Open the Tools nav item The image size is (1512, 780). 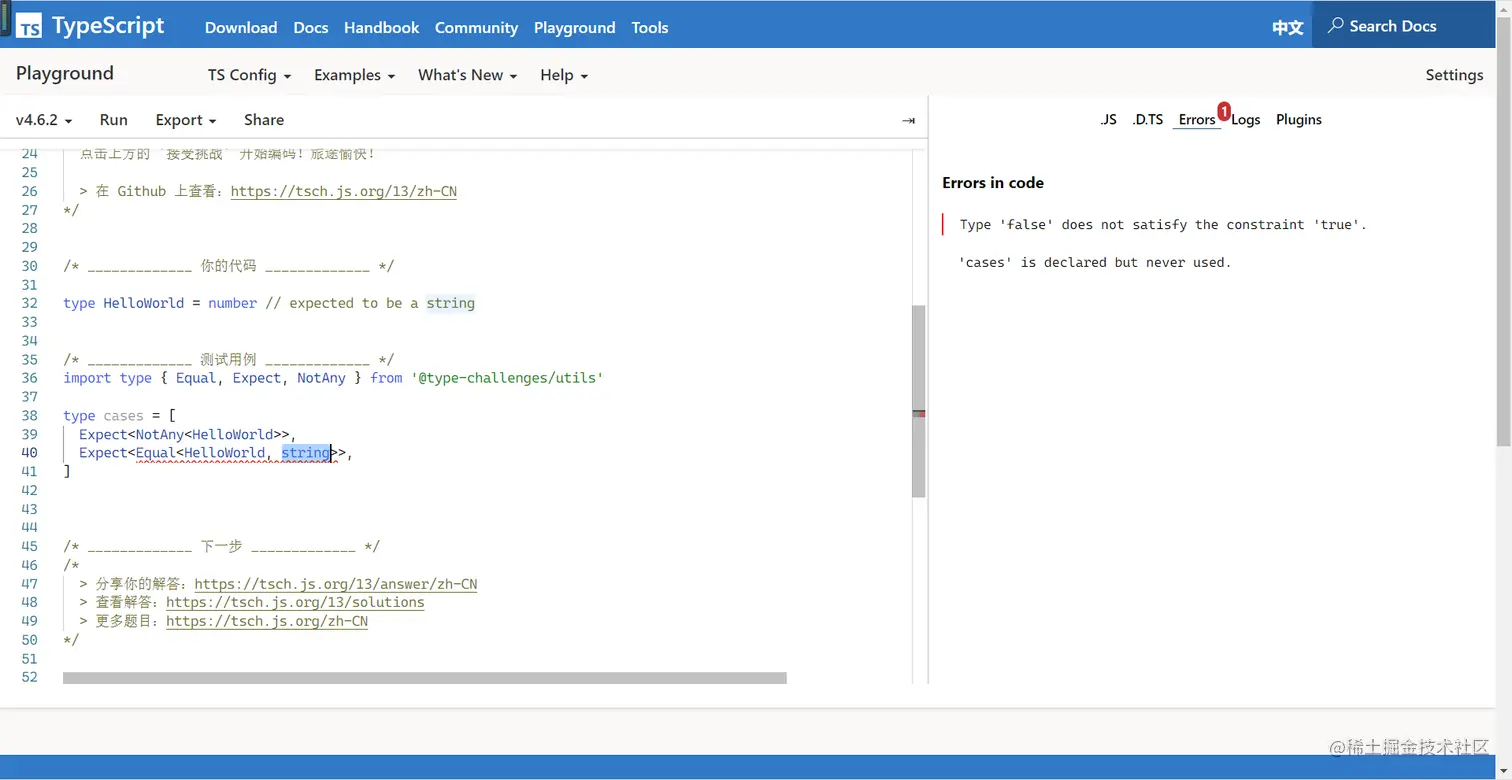click(650, 27)
